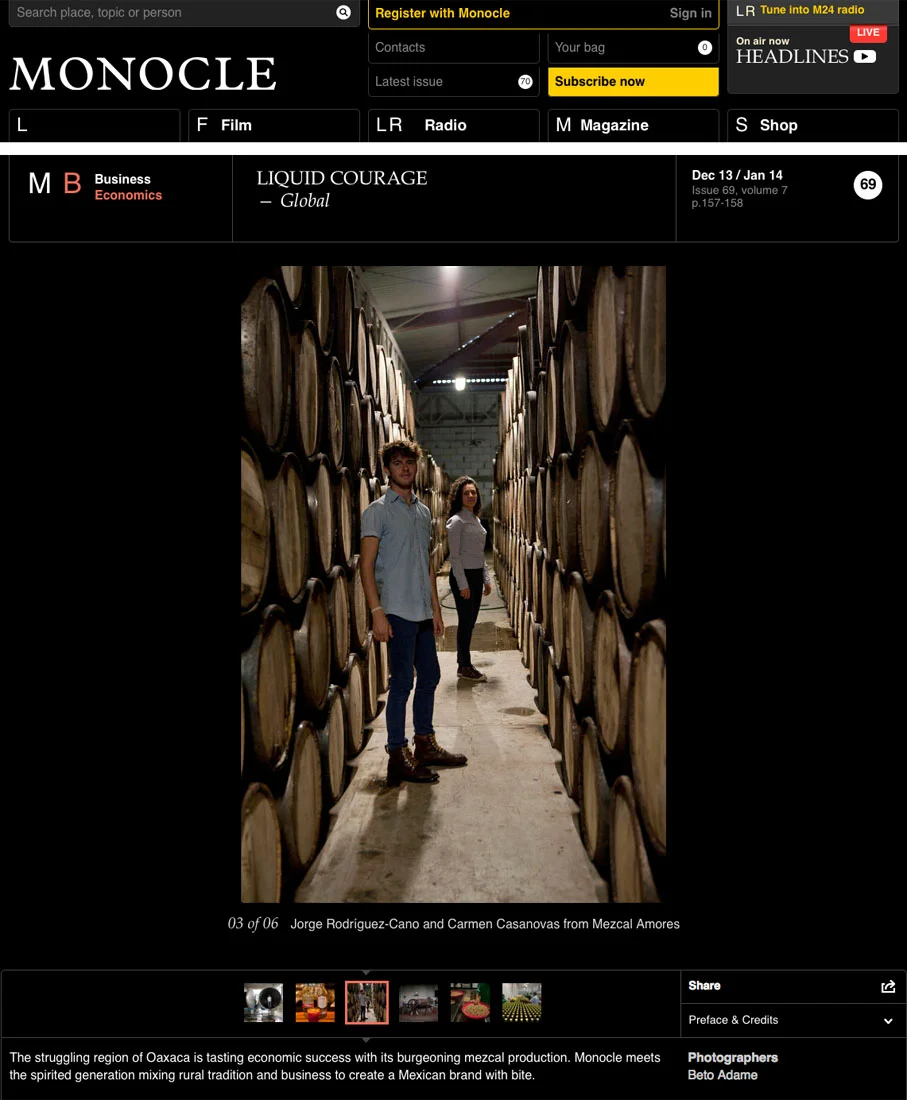The width and height of the screenshot is (907, 1100).
Task: Expand Preface & Credits chevron
Action: click(888, 1021)
